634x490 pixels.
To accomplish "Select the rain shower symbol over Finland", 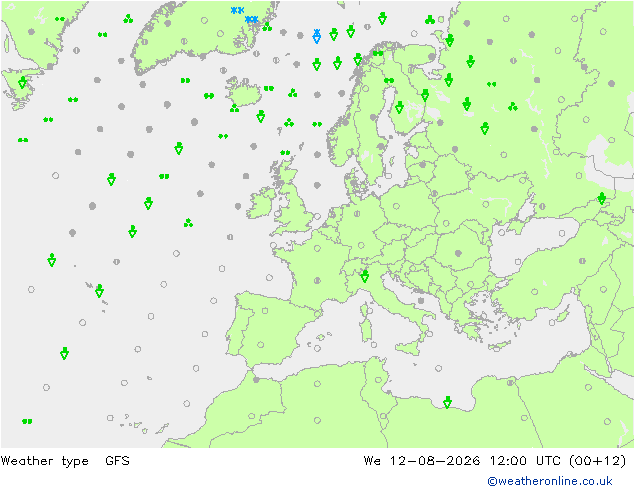I will [x=399, y=107].
